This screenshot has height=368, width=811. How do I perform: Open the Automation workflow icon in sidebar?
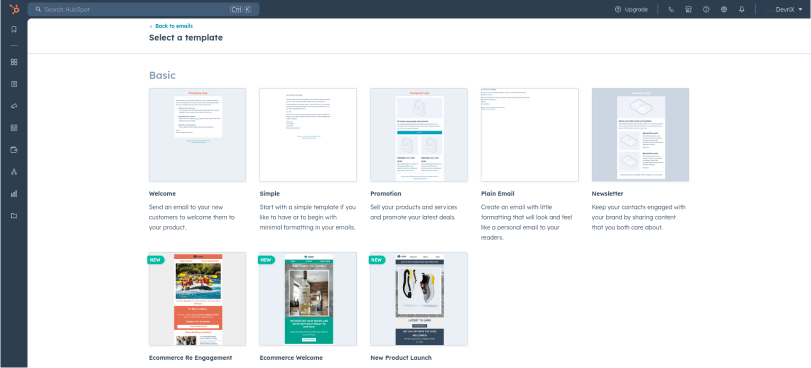[14, 172]
